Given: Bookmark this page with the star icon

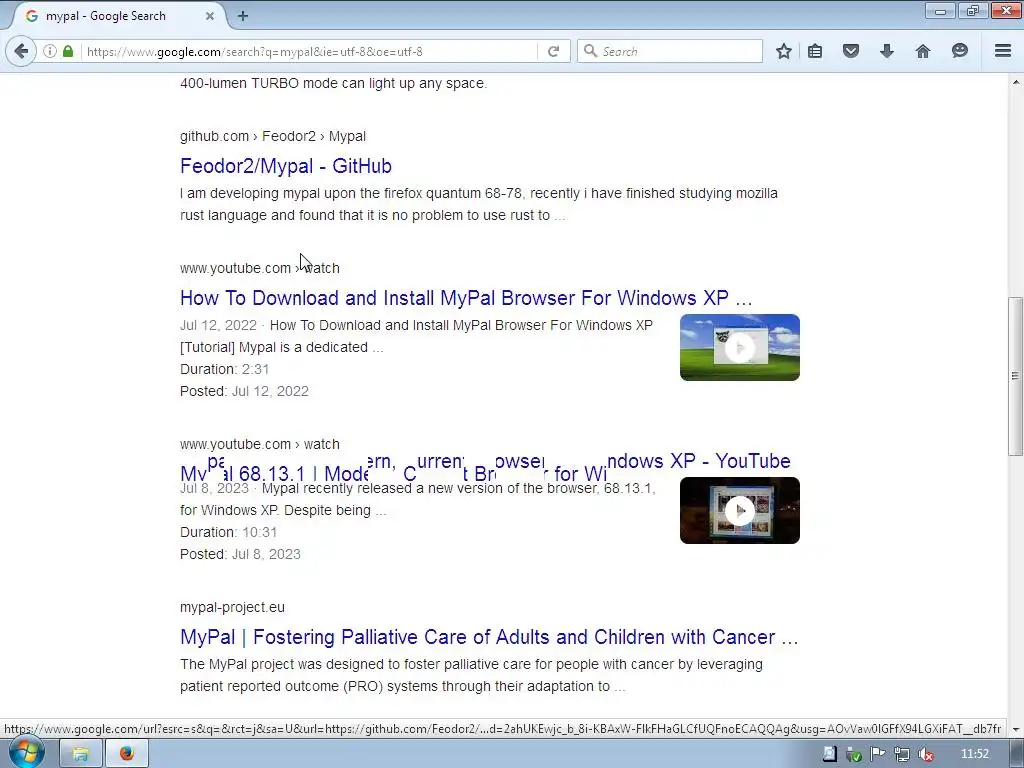Looking at the screenshot, I should click(x=784, y=51).
